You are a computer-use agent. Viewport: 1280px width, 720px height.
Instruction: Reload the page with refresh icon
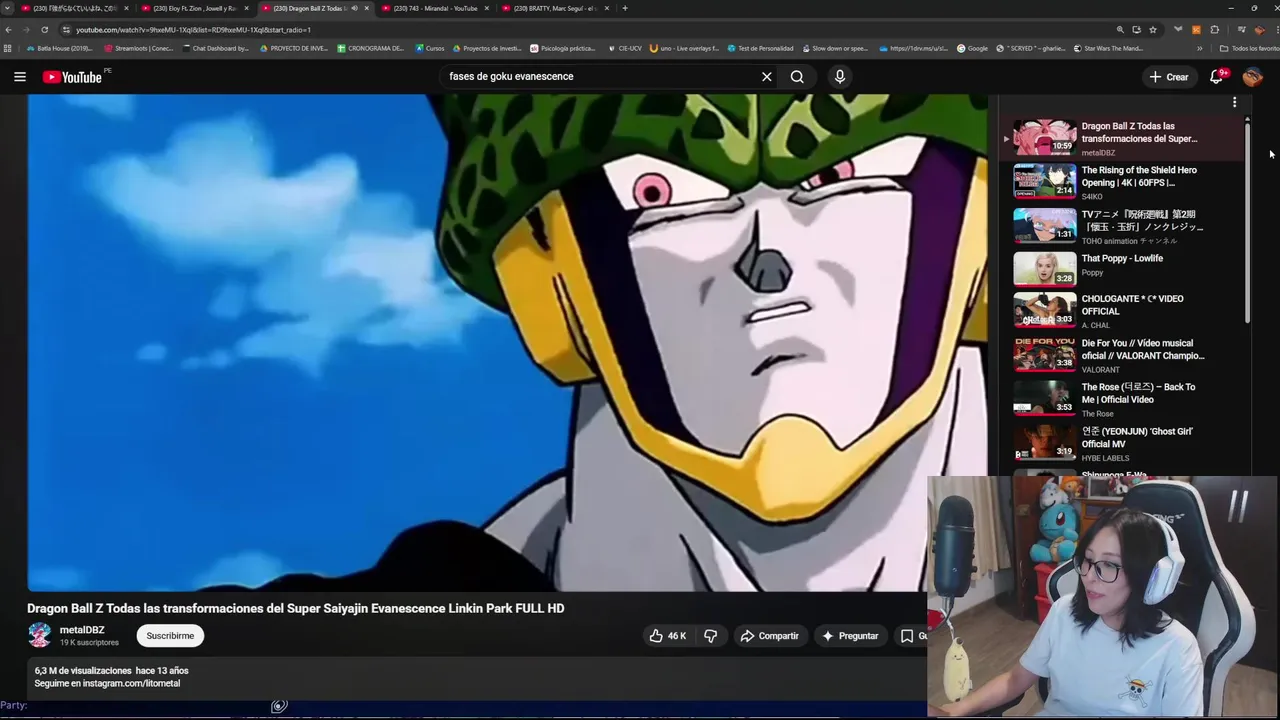pyautogui.click(x=44, y=30)
